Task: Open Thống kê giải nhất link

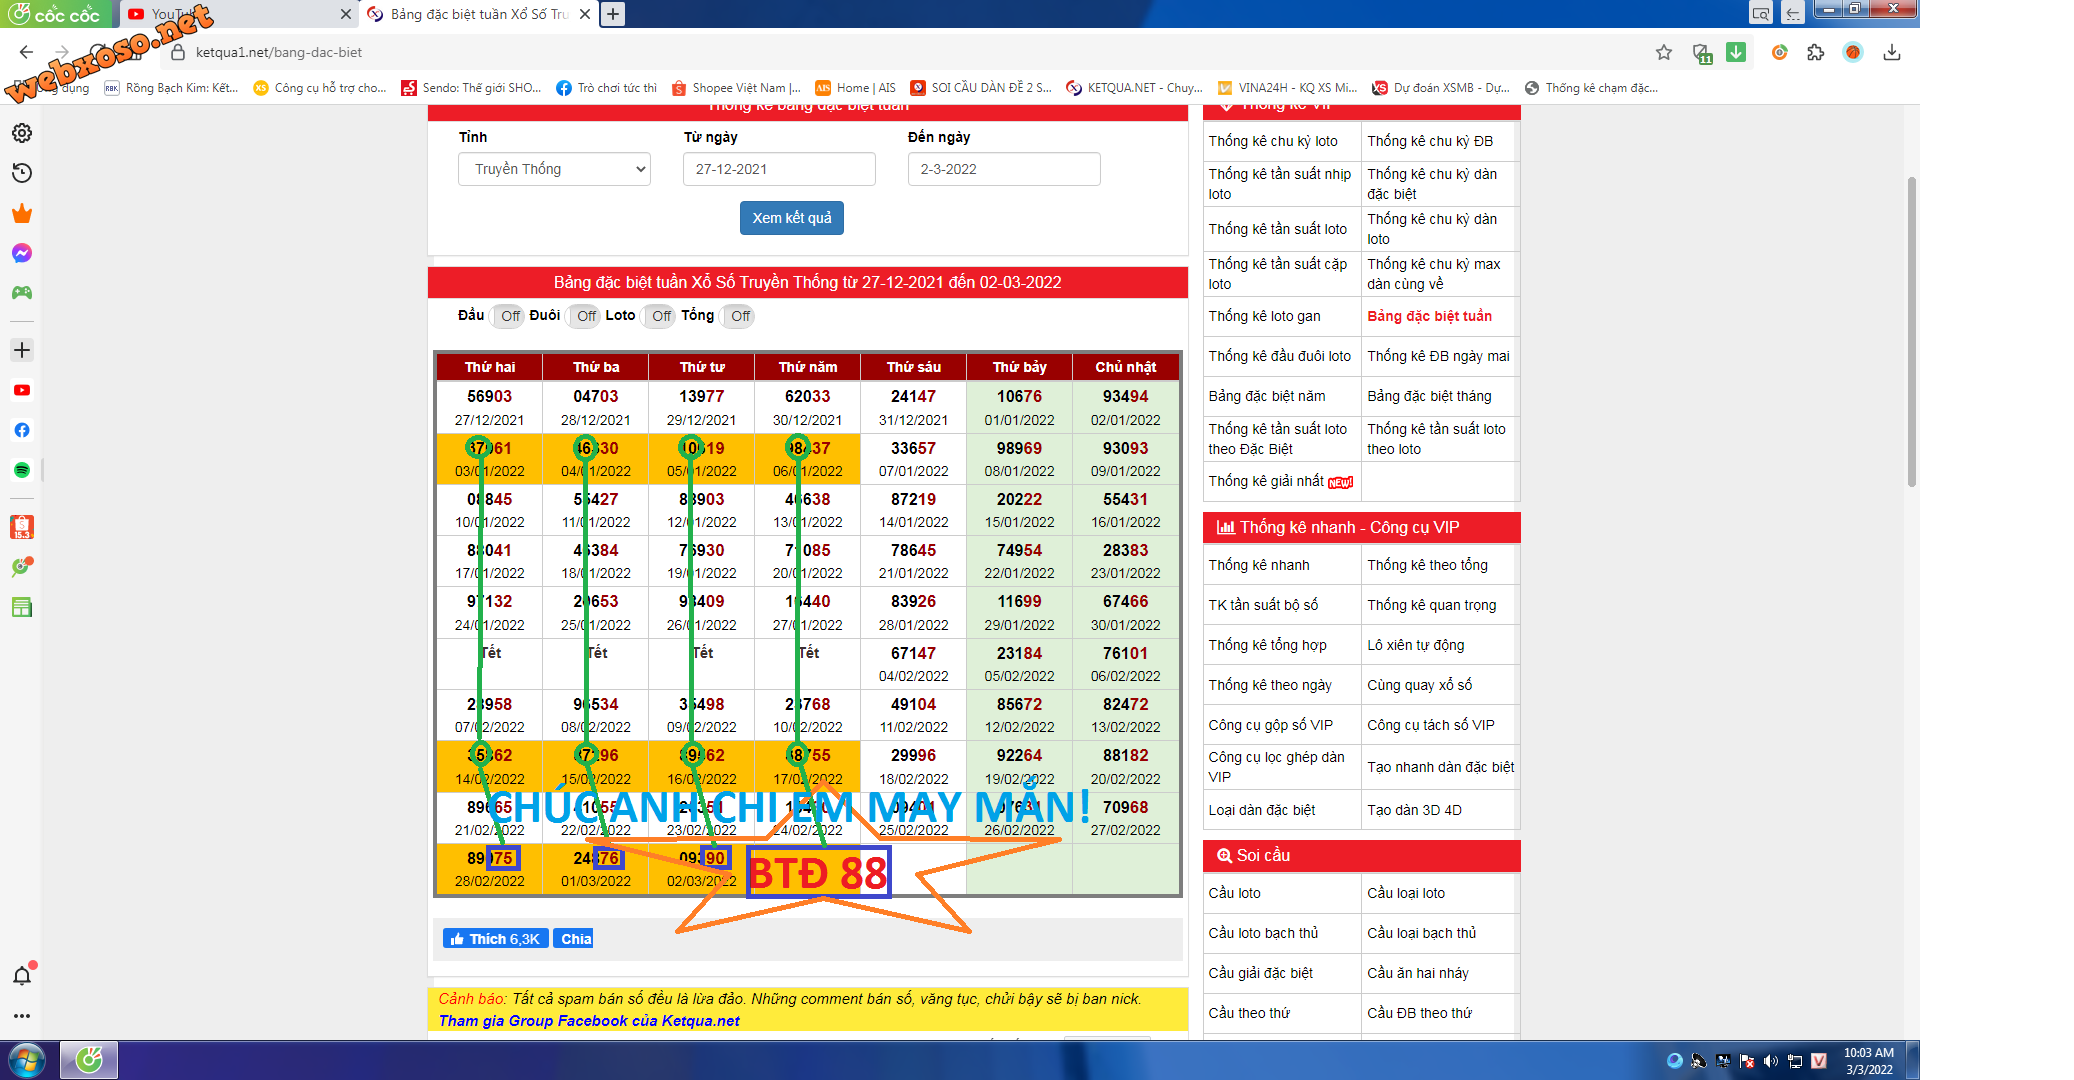Action: (x=1280, y=481)
